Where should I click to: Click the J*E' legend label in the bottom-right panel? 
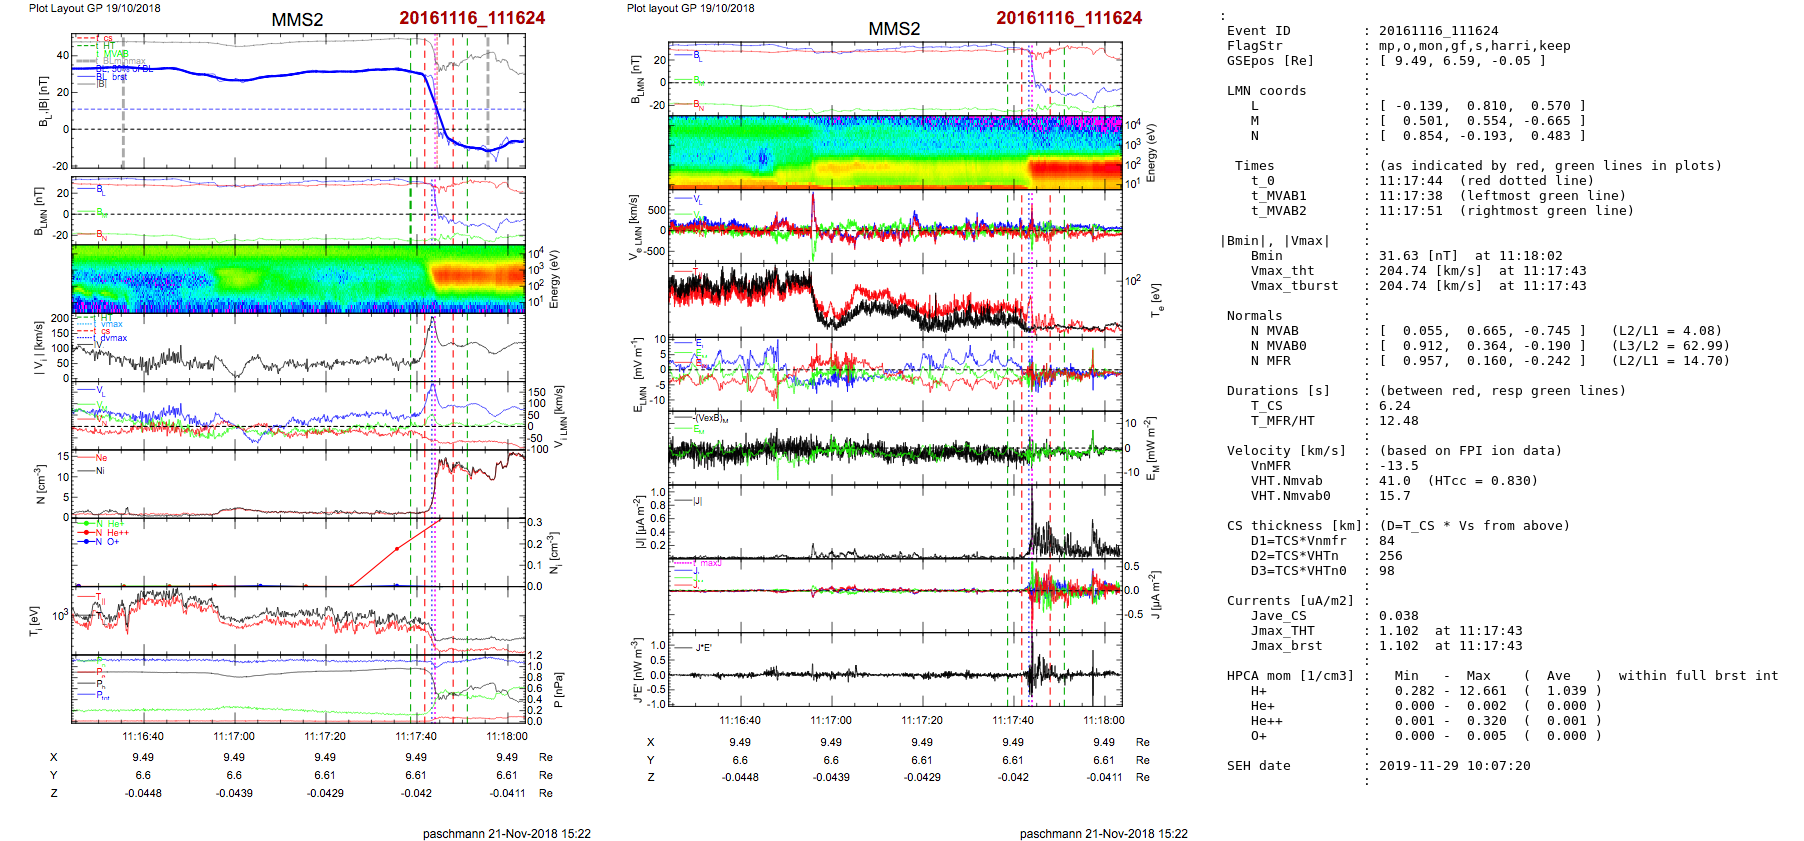click(703, 648)
